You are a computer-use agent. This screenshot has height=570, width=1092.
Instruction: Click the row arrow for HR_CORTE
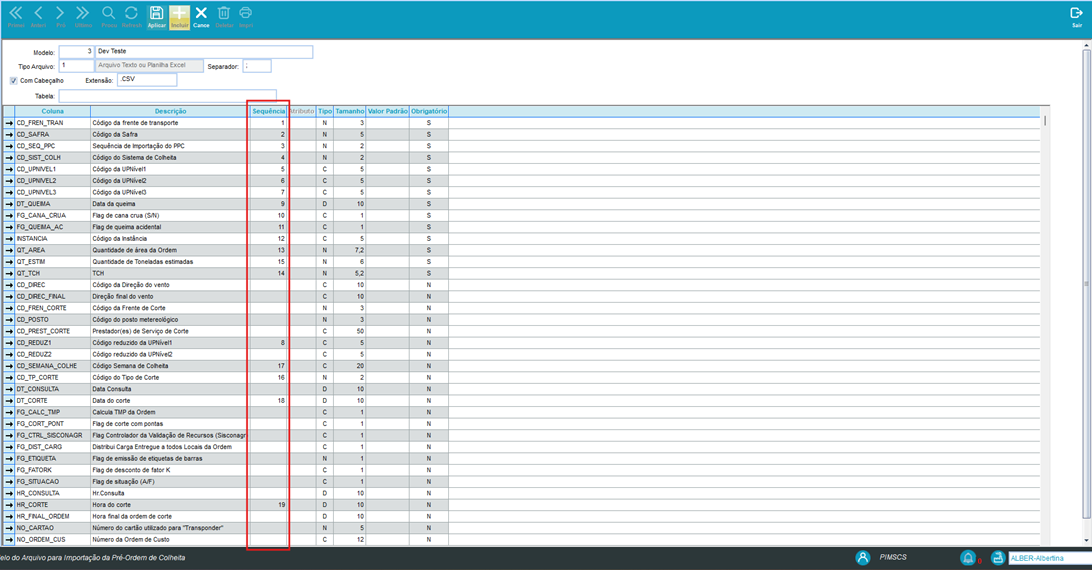(x=9, y=504)
